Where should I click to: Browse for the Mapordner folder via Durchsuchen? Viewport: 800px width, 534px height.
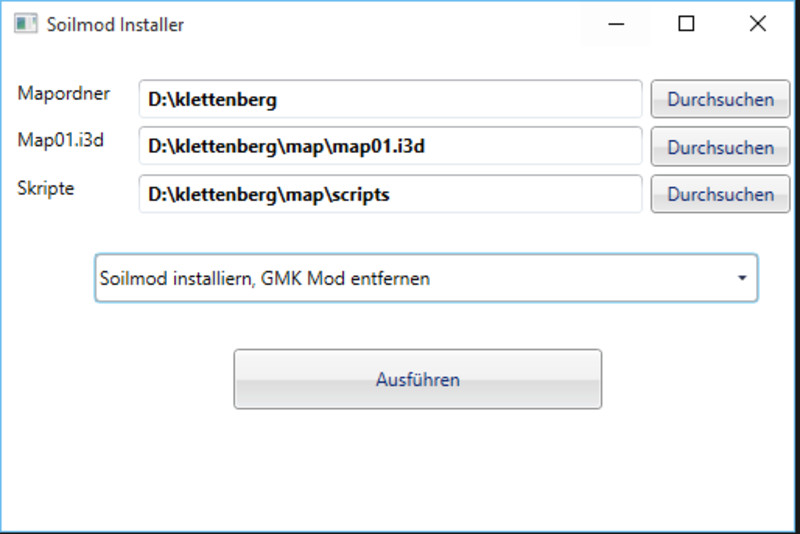point(720,99)
